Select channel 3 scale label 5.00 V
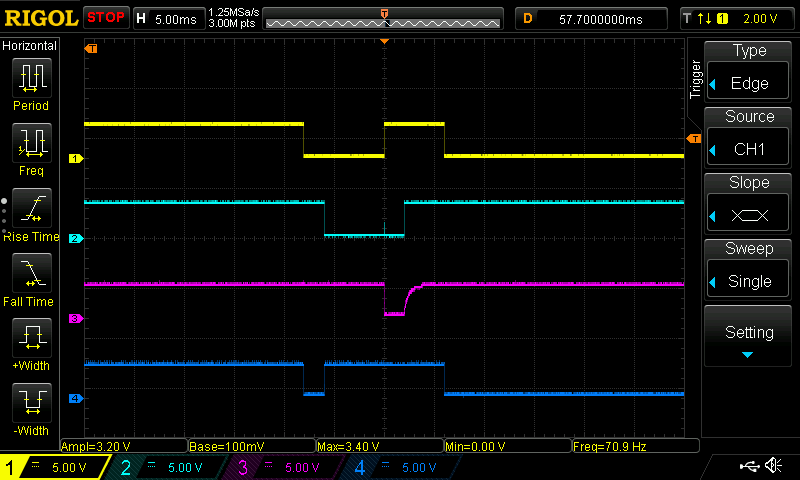Image resolution: width=800 pixels, height=480 pixels. [x=302, y=468]
